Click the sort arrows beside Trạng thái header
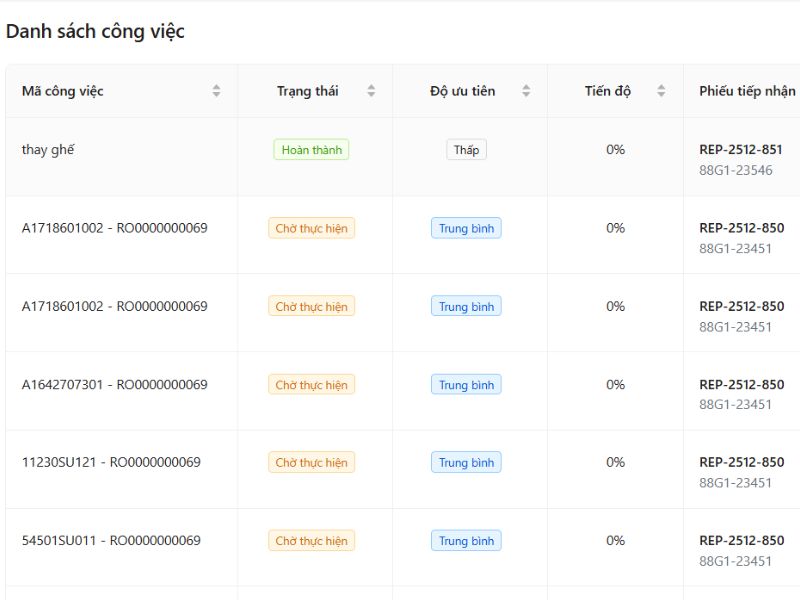 [x=371, y=91]
